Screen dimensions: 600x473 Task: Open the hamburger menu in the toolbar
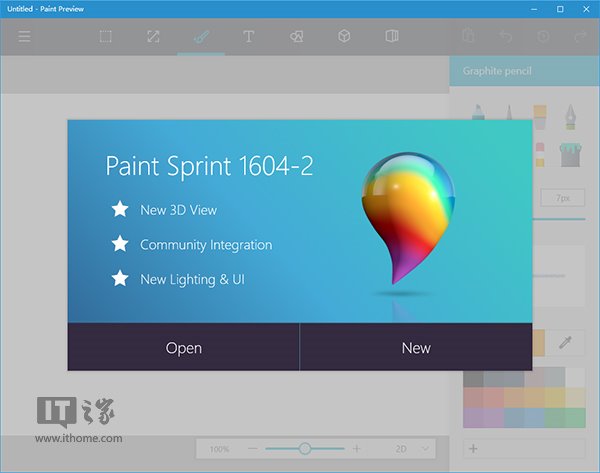[24, 37]
